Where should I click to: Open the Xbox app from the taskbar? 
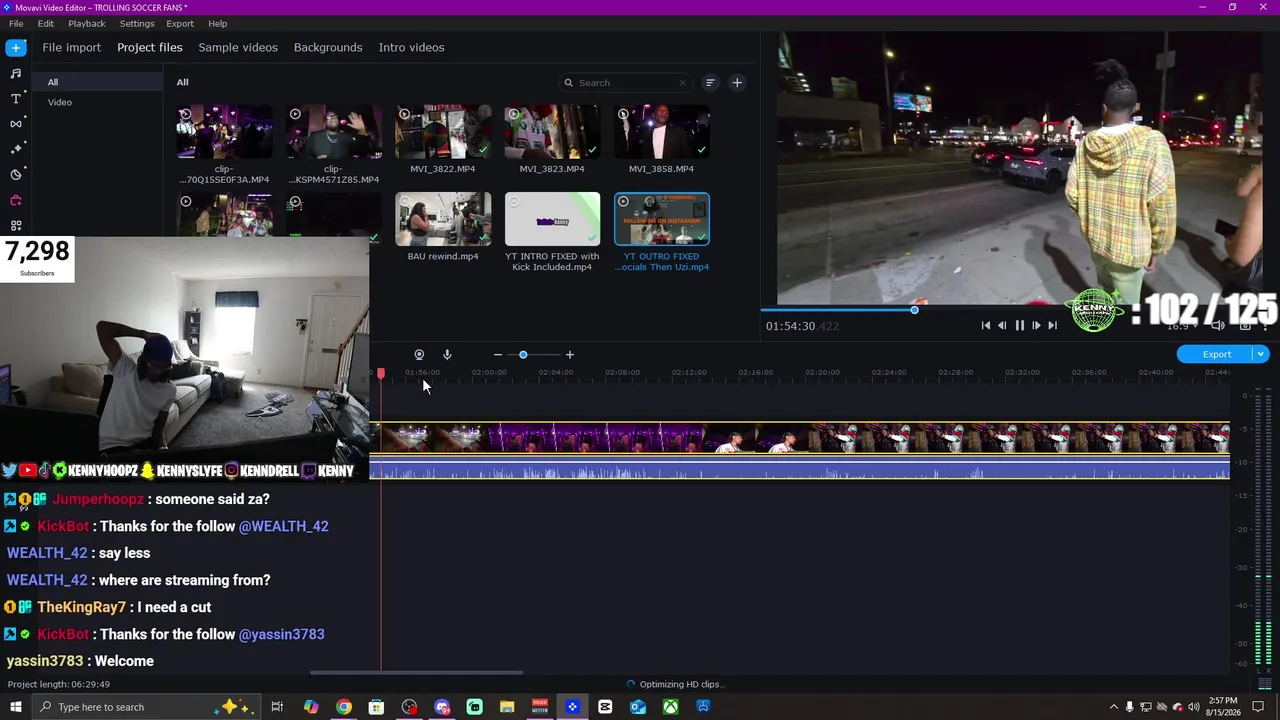pos(670,707)
